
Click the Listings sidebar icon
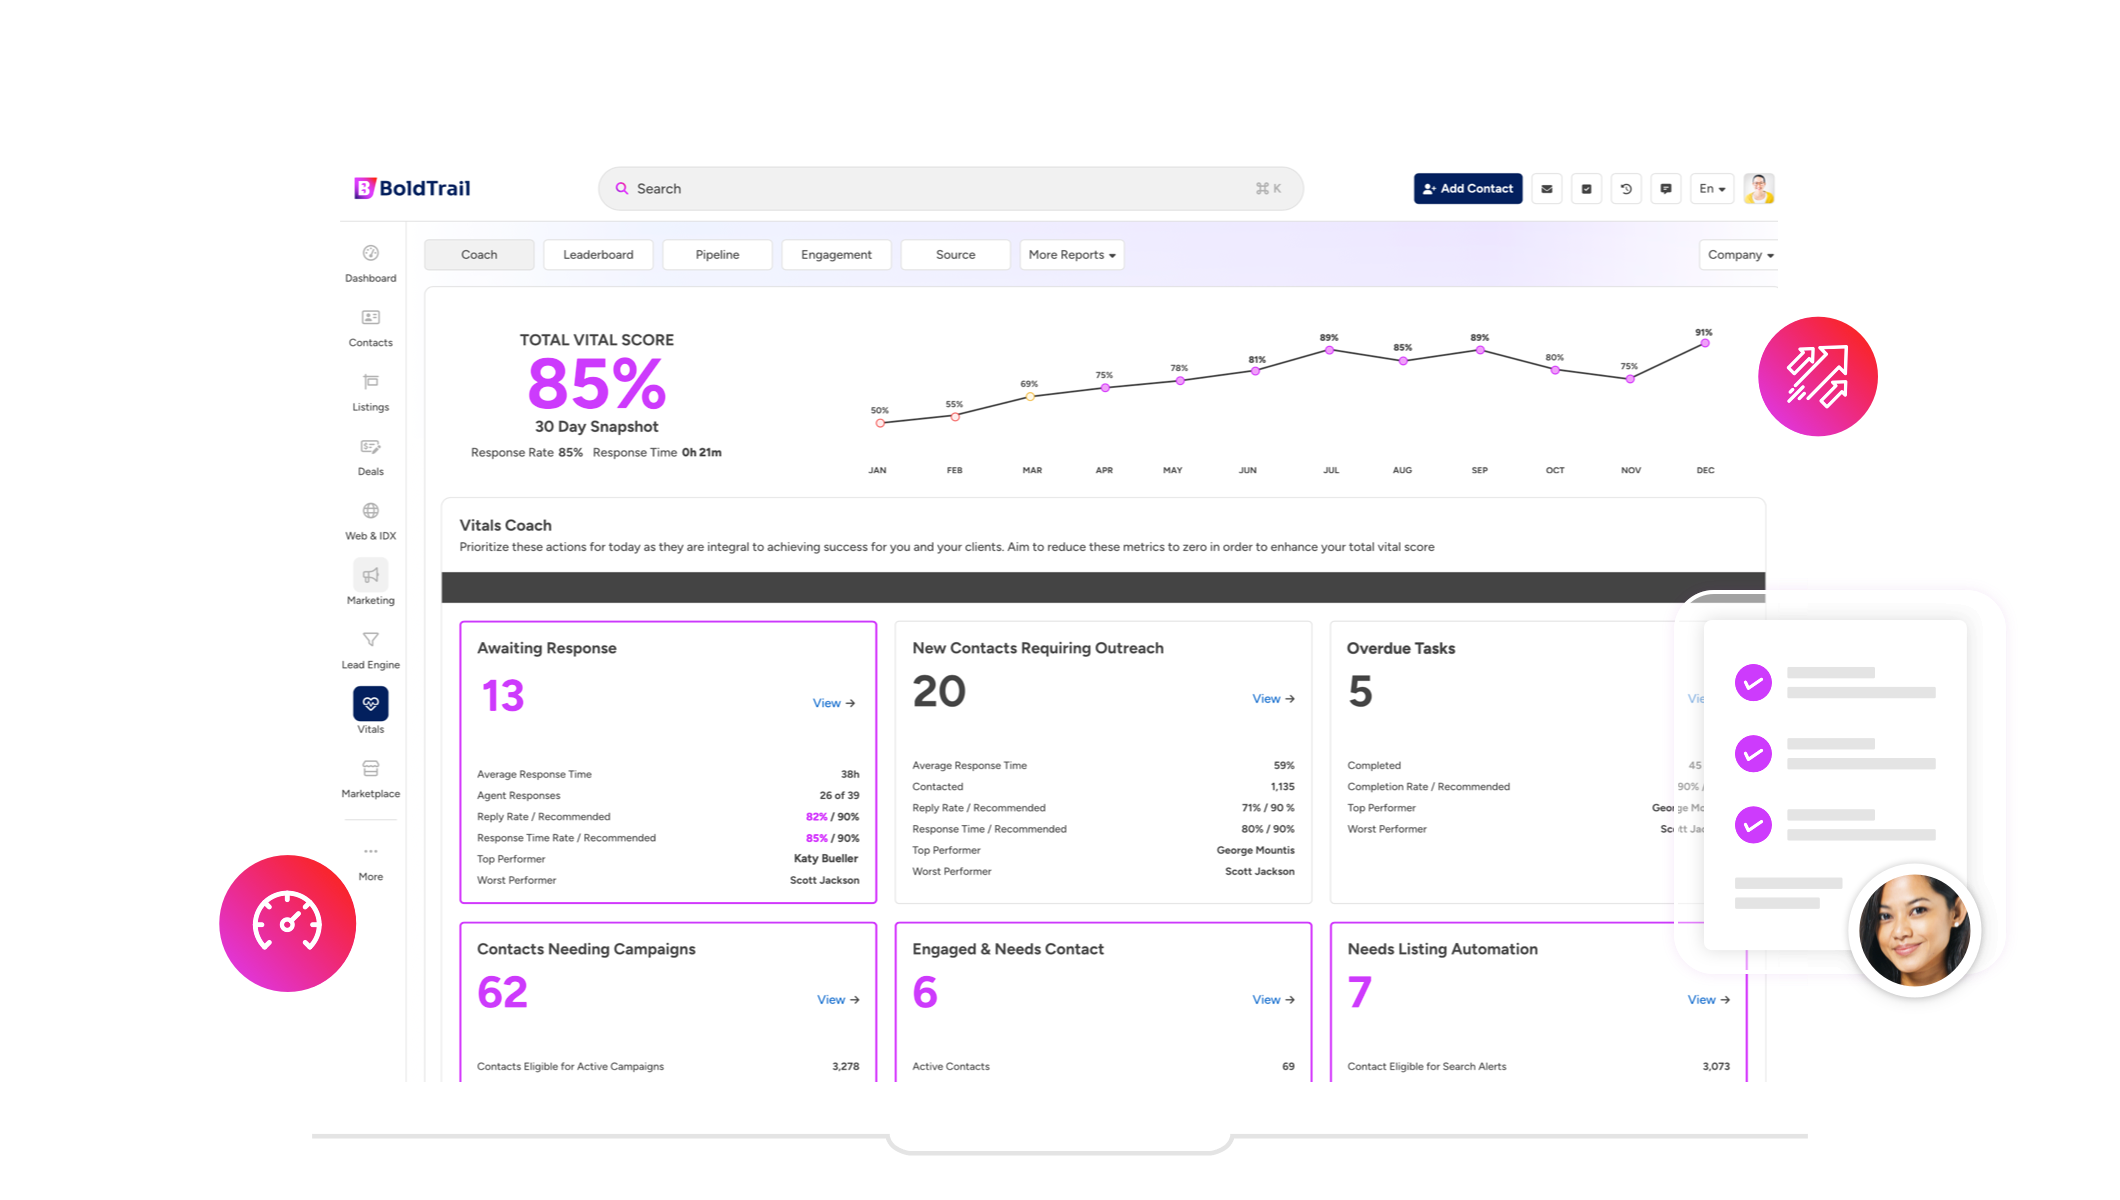point(370,382)
